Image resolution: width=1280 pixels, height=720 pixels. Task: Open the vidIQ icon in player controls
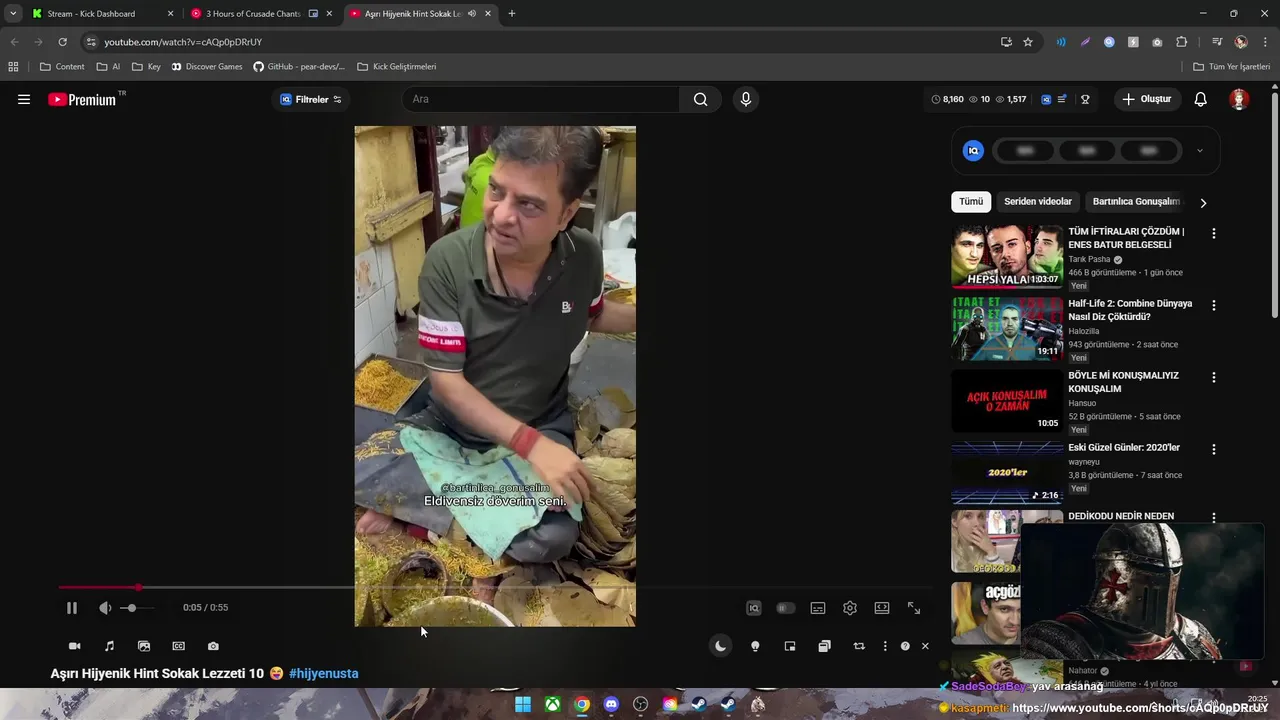tap(754, 608)
